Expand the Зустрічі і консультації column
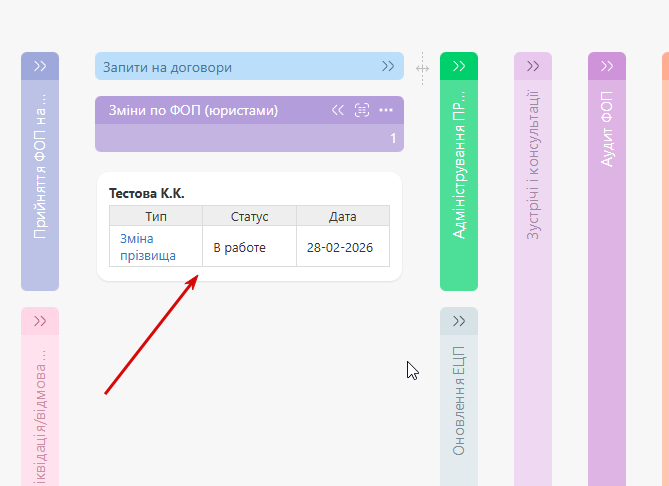The height and width of the screenshot is (486, 669). coord(533,66)
